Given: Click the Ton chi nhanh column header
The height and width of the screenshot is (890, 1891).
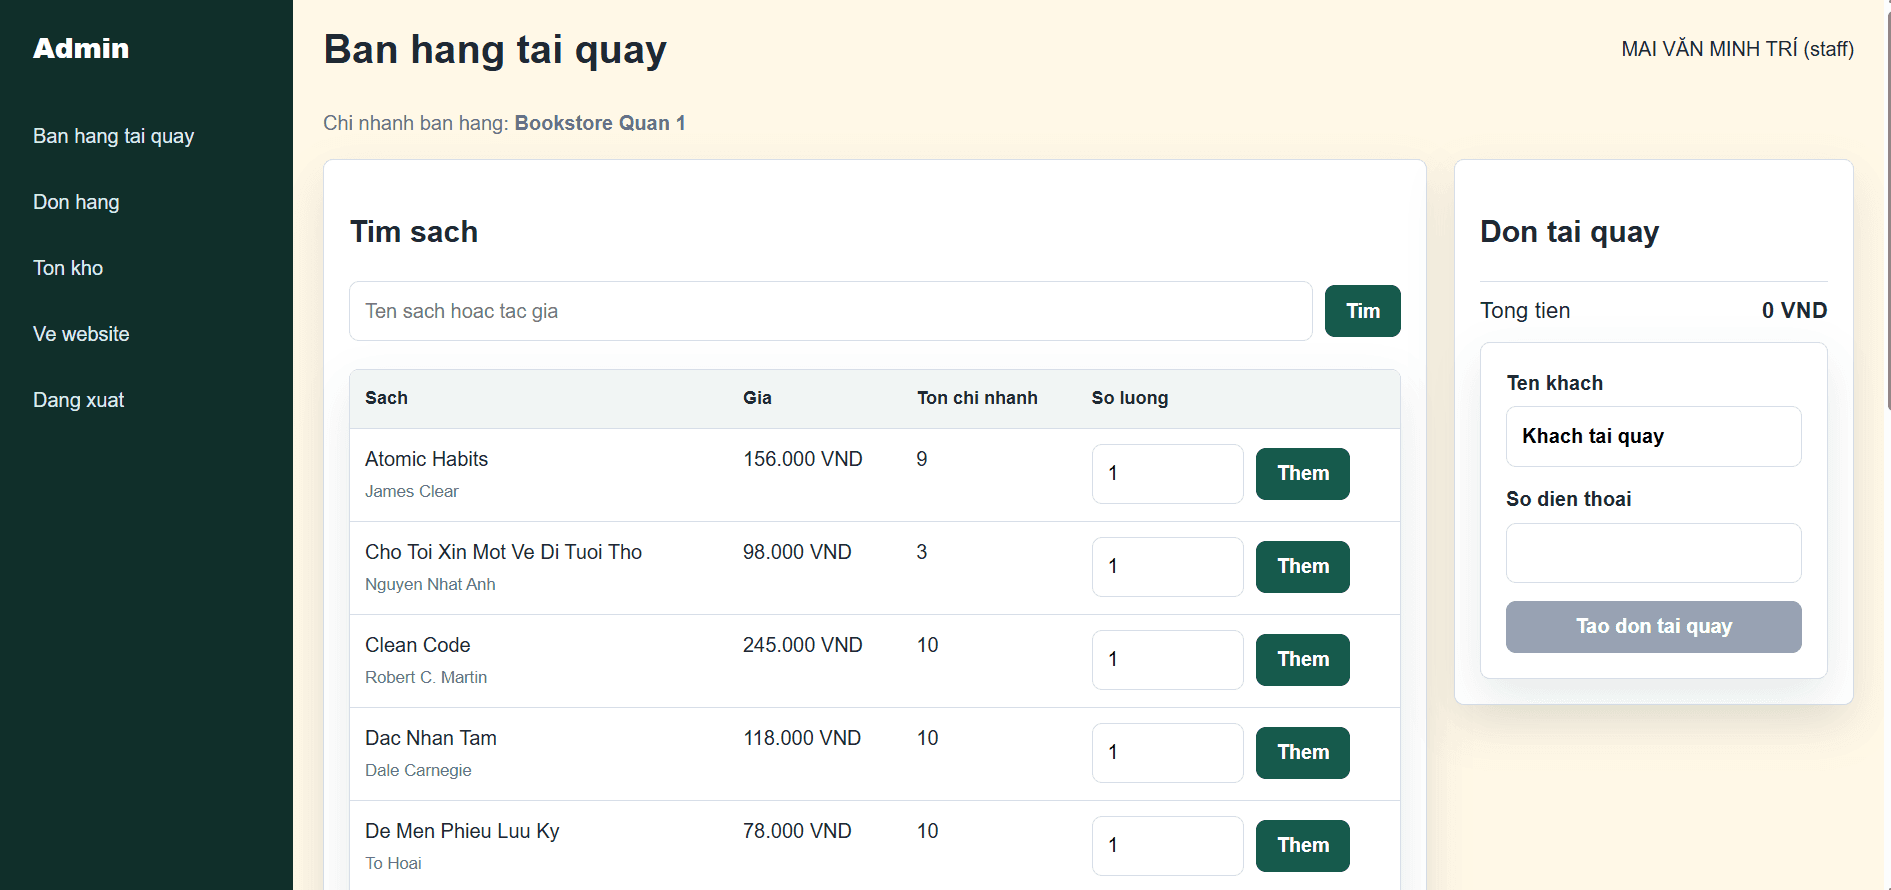Looking at the screenshot, I should point(977,398).
